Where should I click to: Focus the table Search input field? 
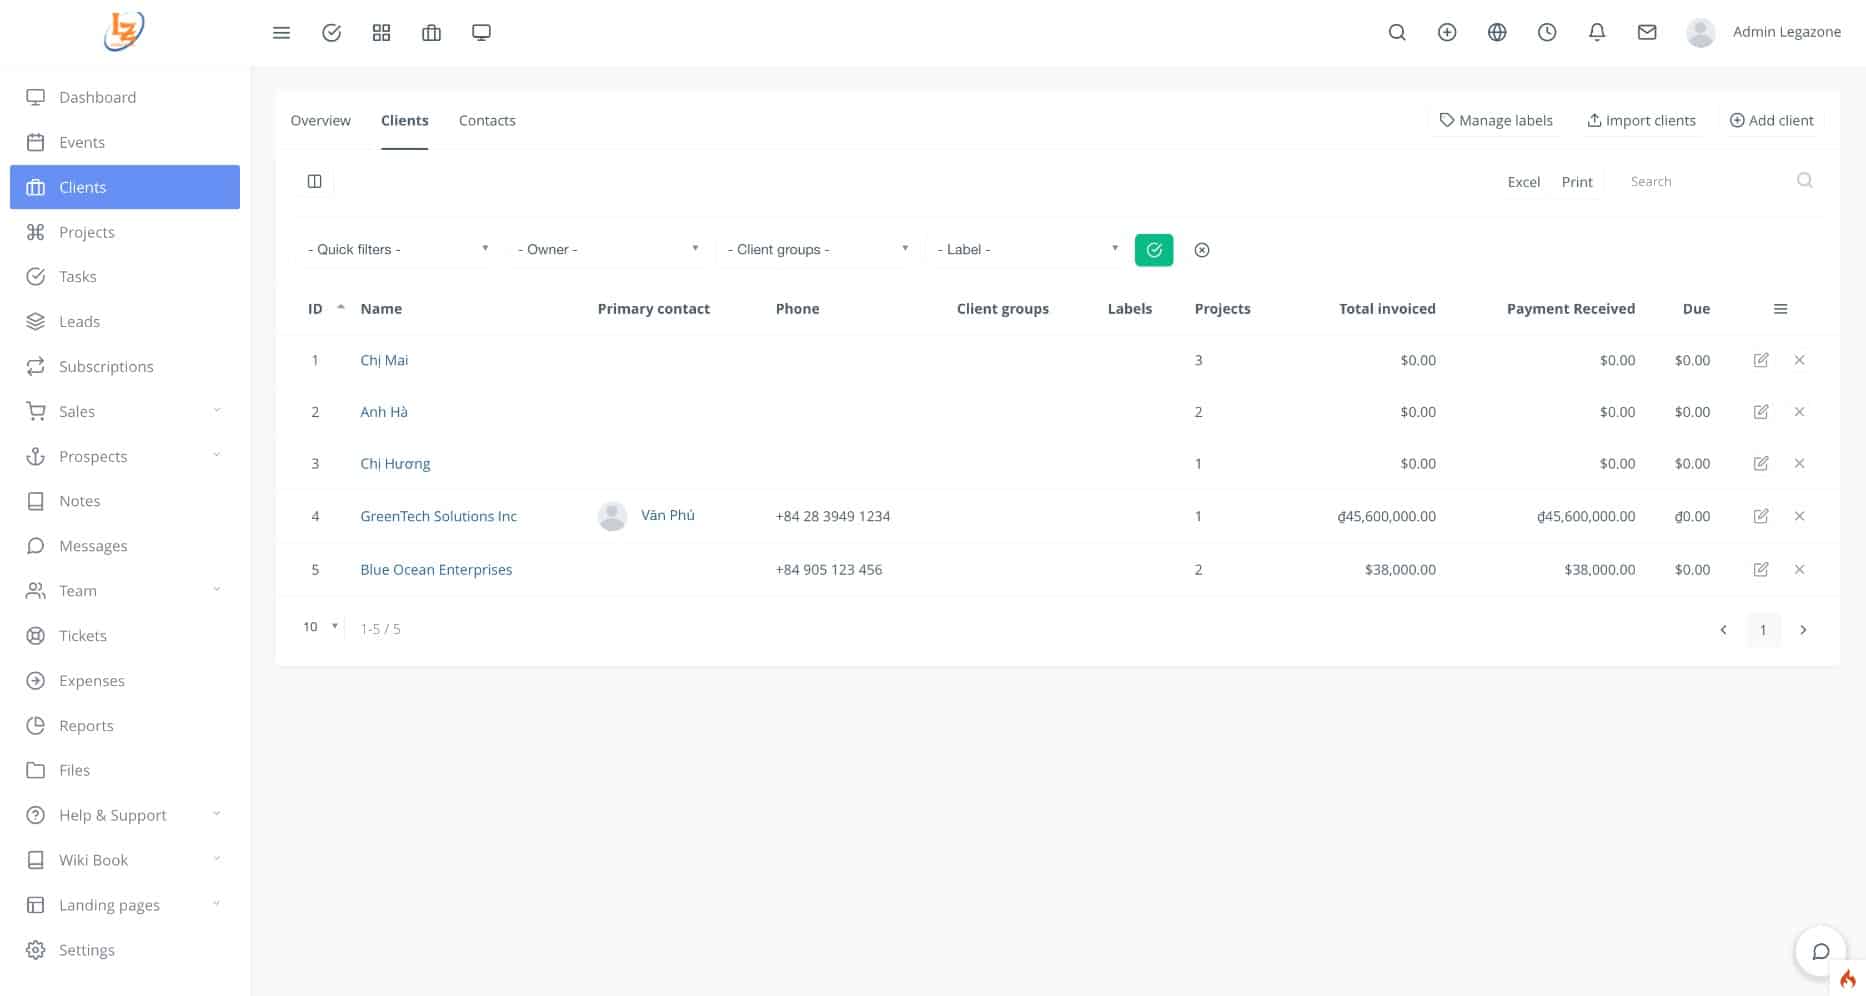[x=1706, y=182]
